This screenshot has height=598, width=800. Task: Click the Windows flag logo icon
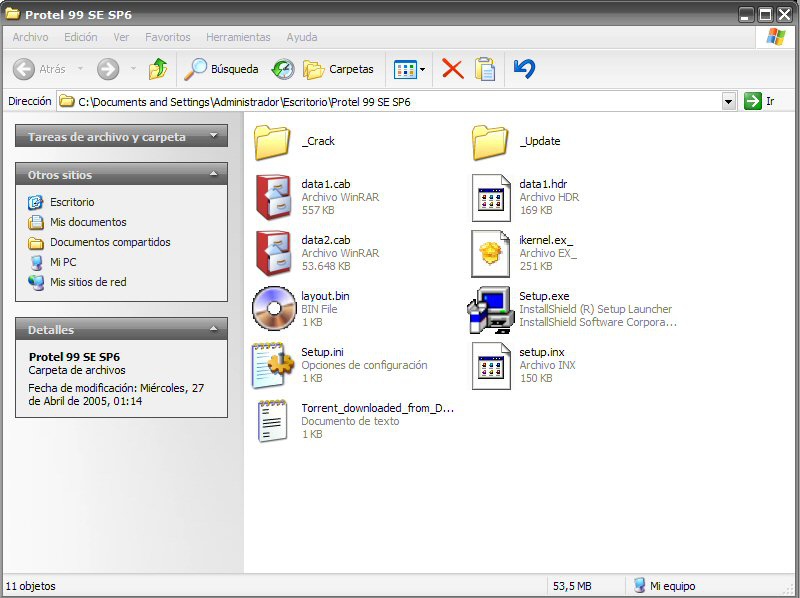(776, 37)
